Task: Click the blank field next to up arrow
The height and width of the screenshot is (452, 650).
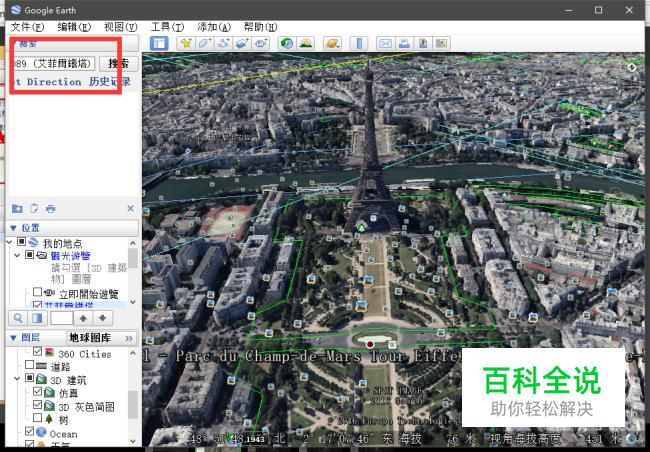Action: click(62, 318)
